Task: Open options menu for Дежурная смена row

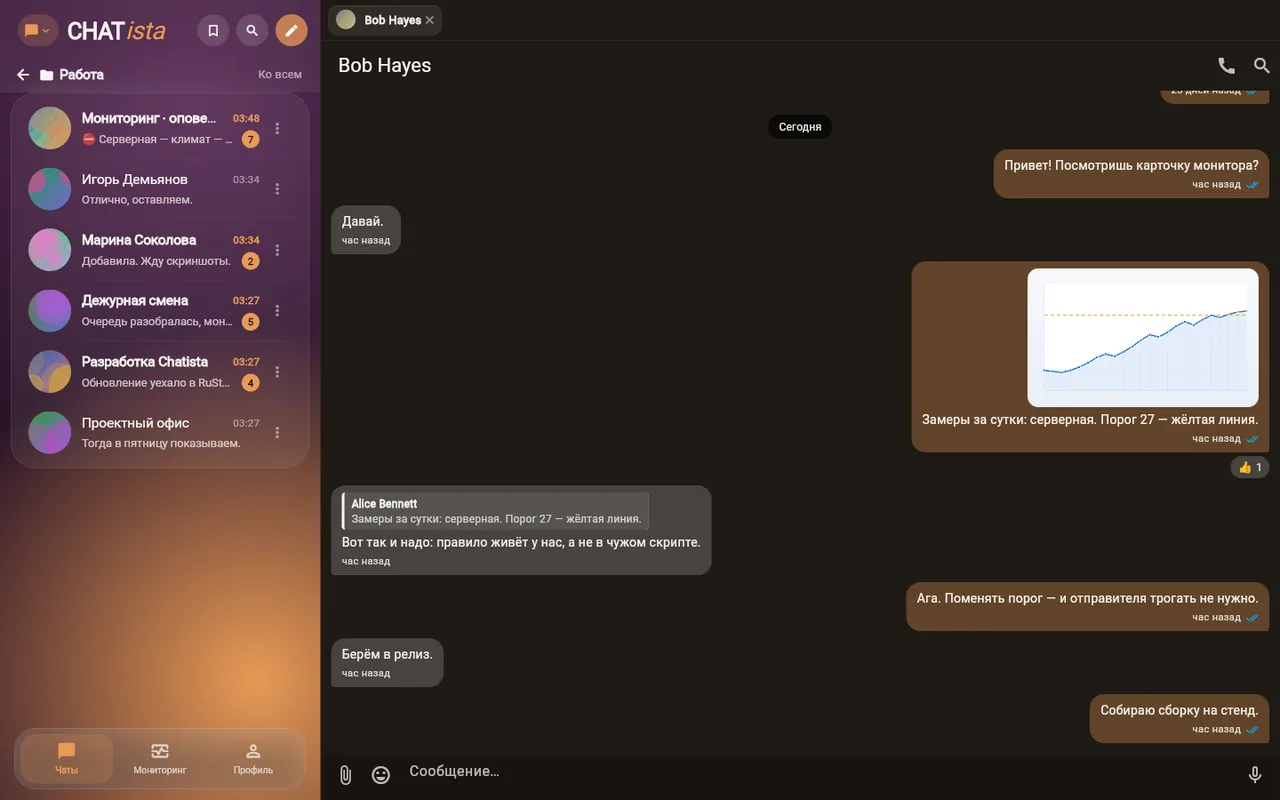Action: click(278, 311)
